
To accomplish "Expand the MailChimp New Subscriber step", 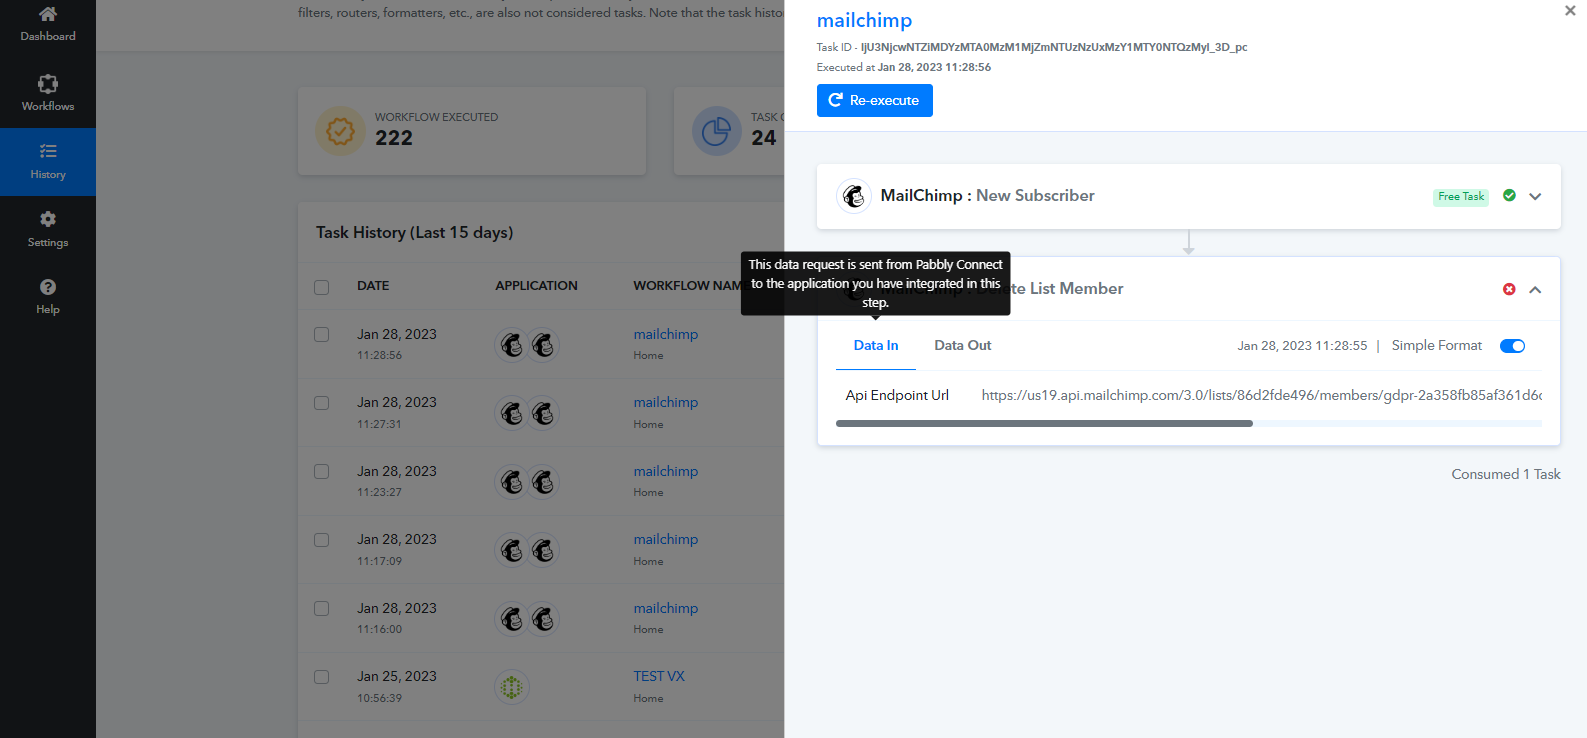I will tap(1535, 196).
